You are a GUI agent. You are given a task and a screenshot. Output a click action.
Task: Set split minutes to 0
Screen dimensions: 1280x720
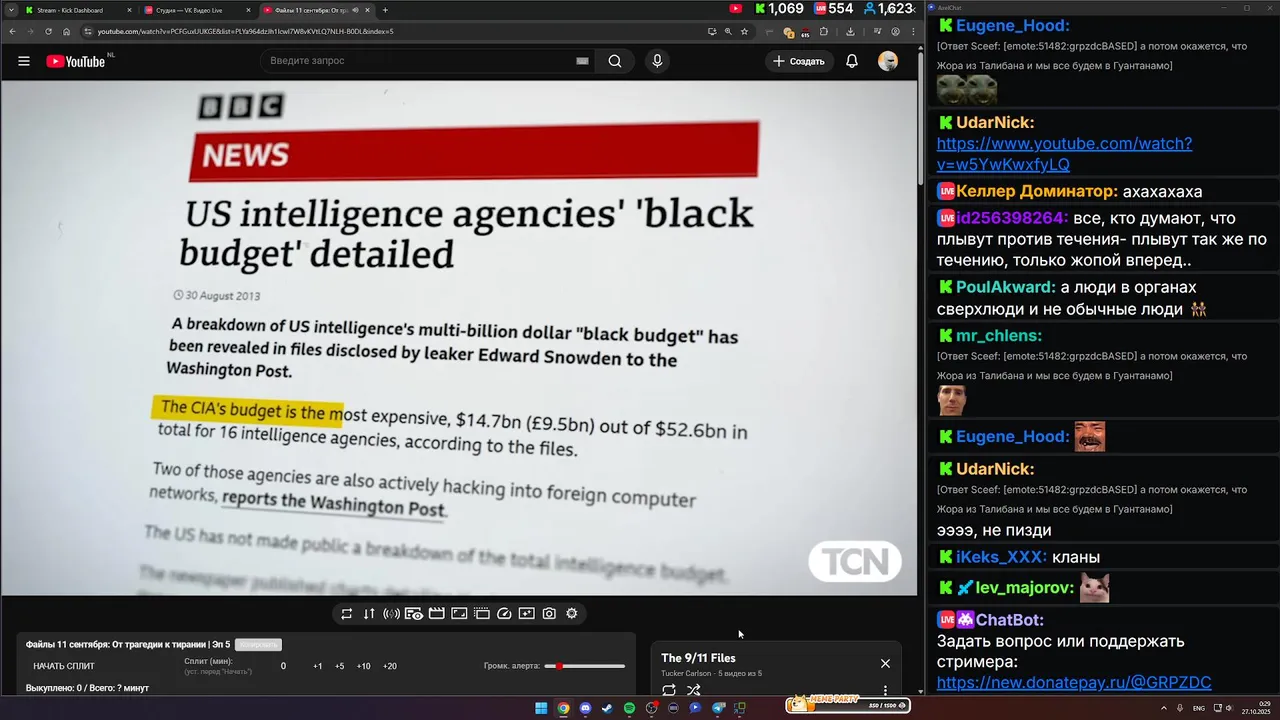point(283,666)
